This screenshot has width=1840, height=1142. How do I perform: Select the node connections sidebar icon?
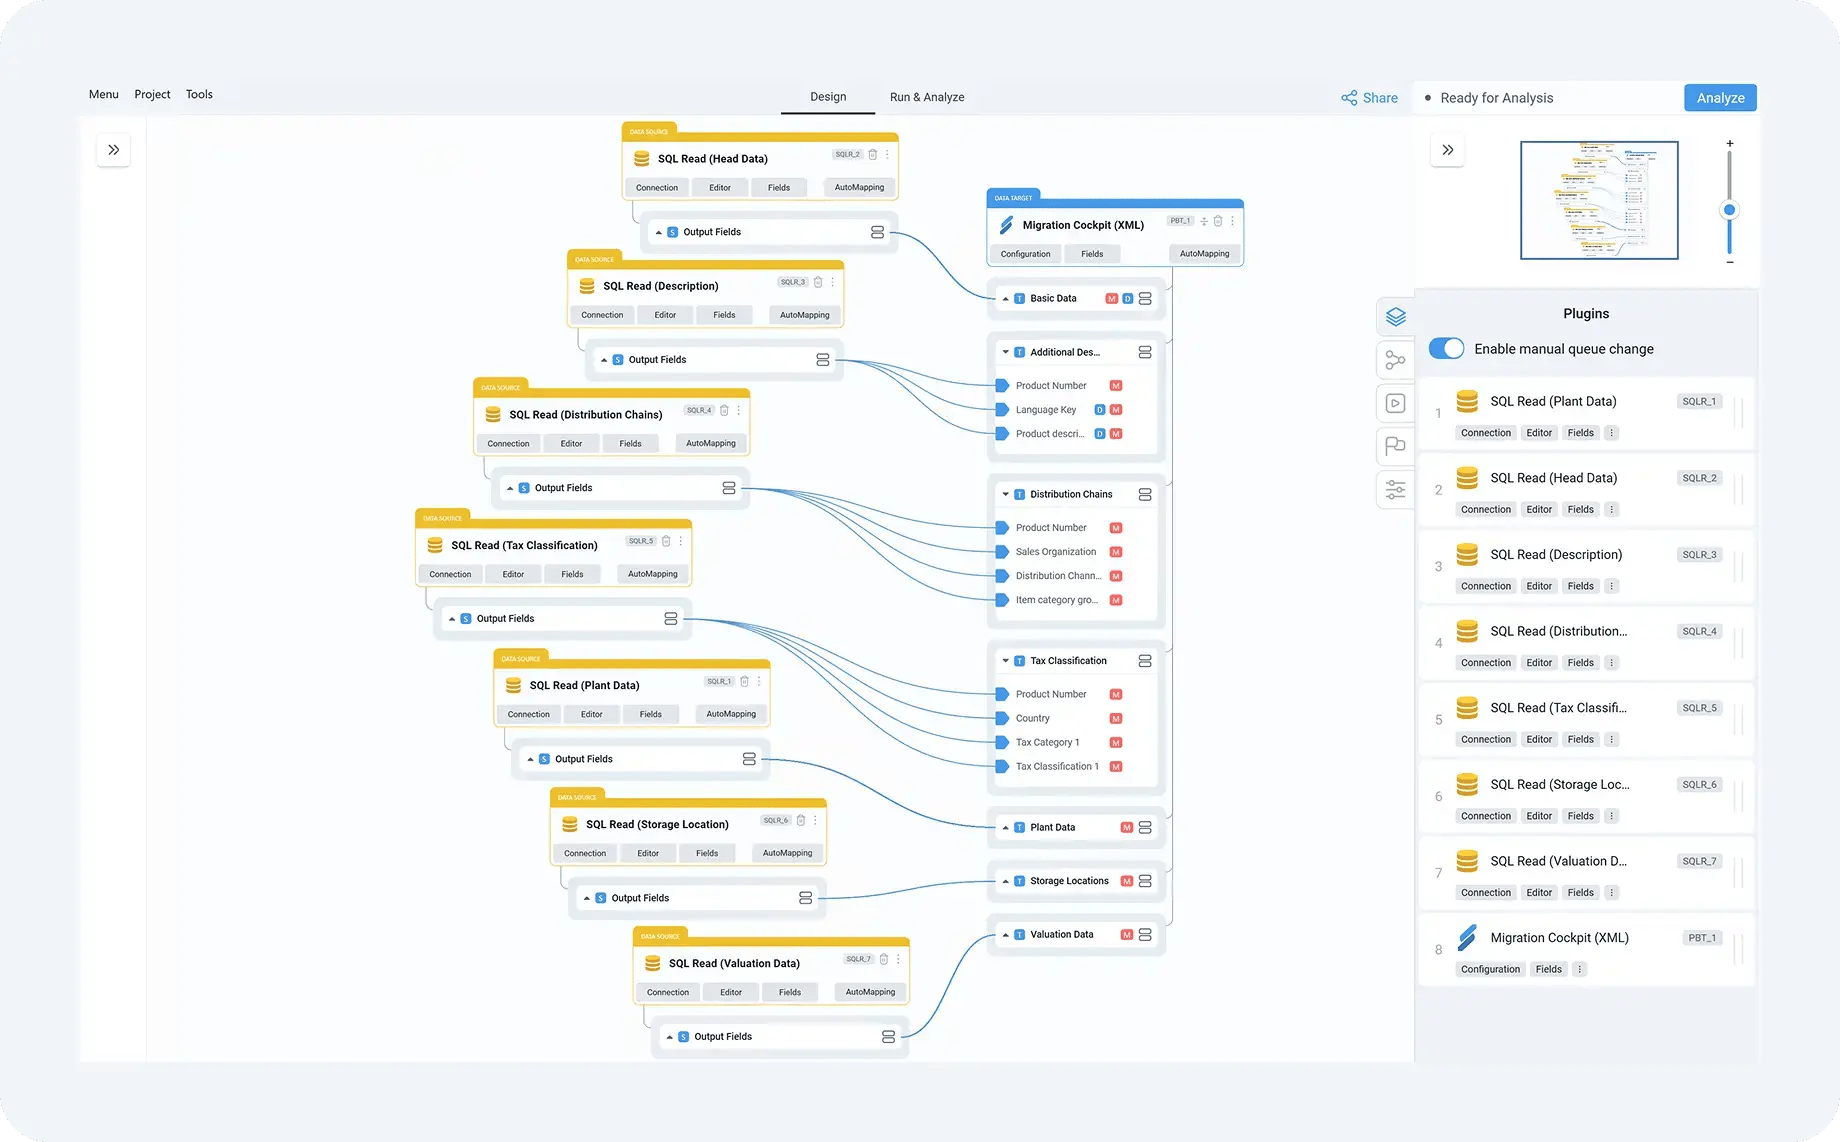1396,360
